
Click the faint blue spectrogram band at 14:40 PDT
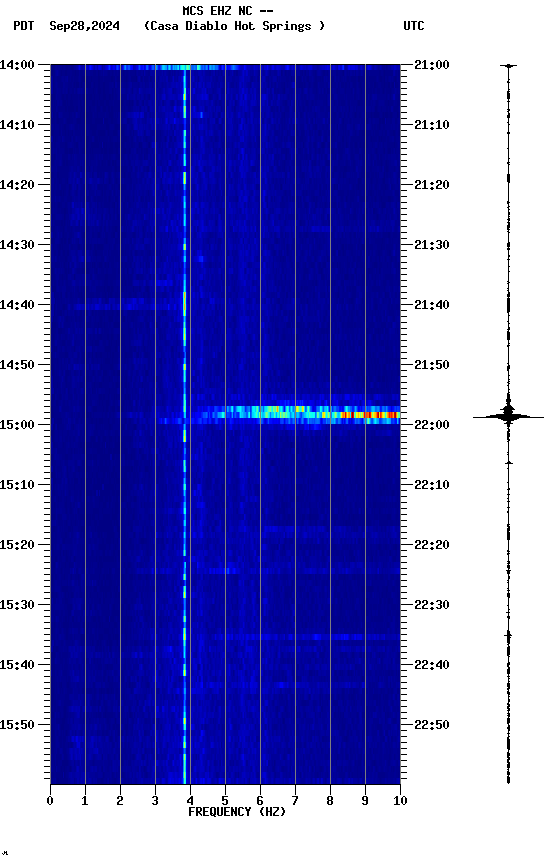[127, 304]
